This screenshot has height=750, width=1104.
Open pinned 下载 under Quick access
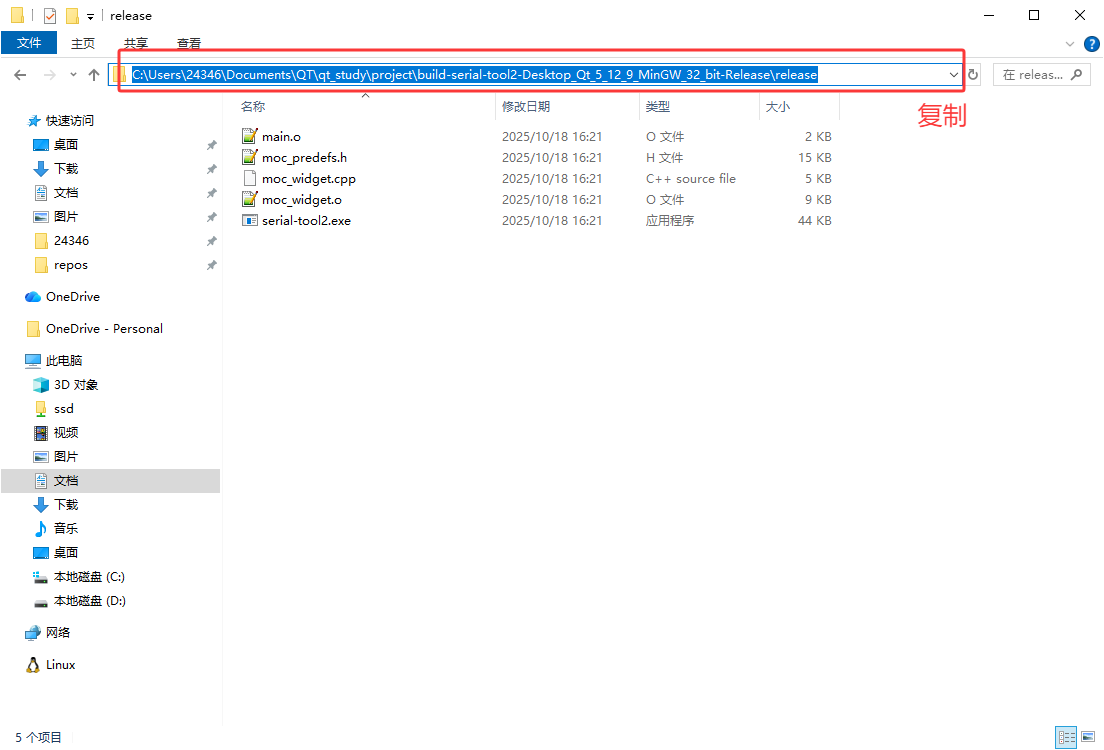coord(66,168)
